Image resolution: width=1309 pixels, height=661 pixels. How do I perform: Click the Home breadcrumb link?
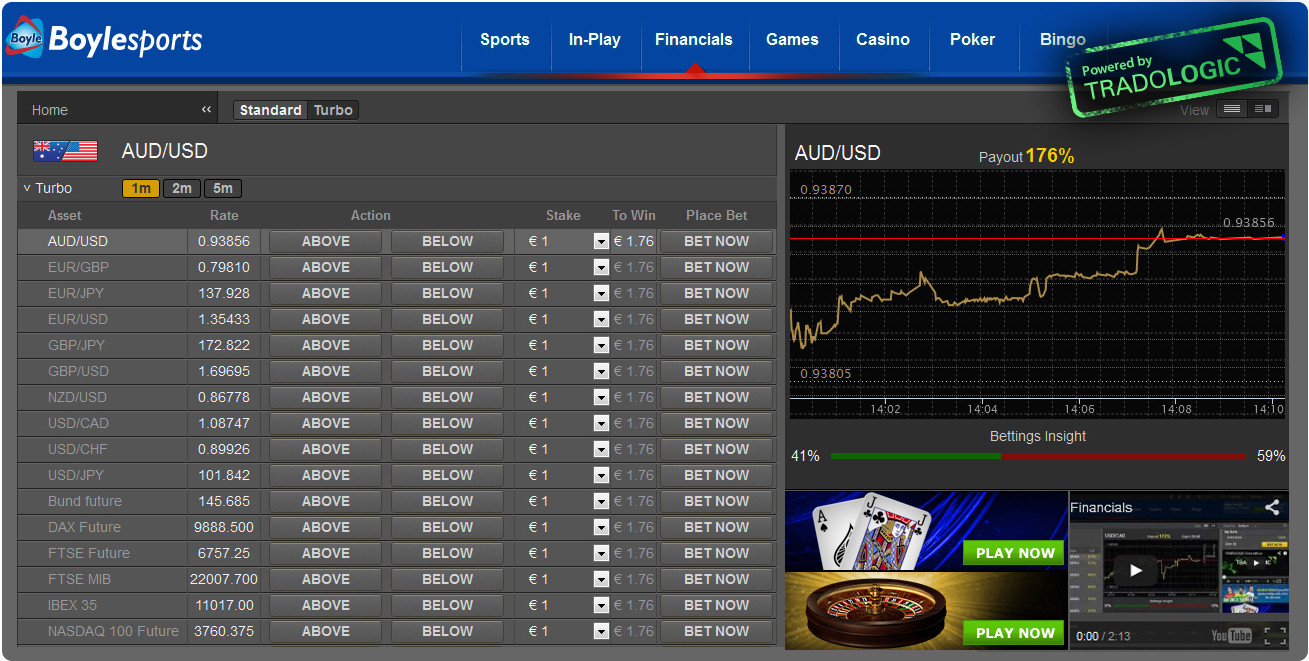click(50, 110)
